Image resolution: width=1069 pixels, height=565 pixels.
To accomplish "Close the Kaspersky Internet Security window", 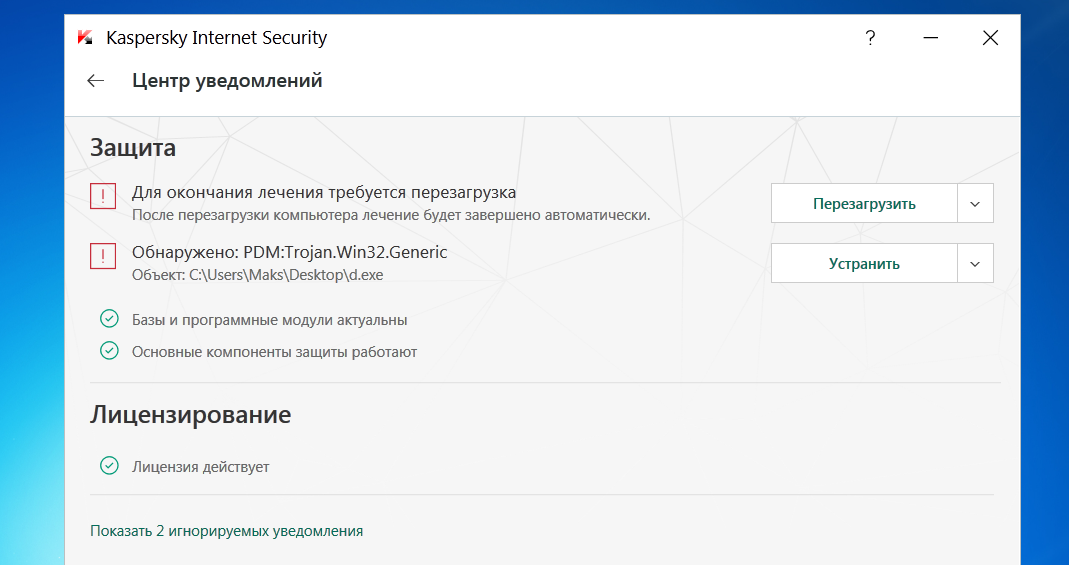I will pos(990,38).
